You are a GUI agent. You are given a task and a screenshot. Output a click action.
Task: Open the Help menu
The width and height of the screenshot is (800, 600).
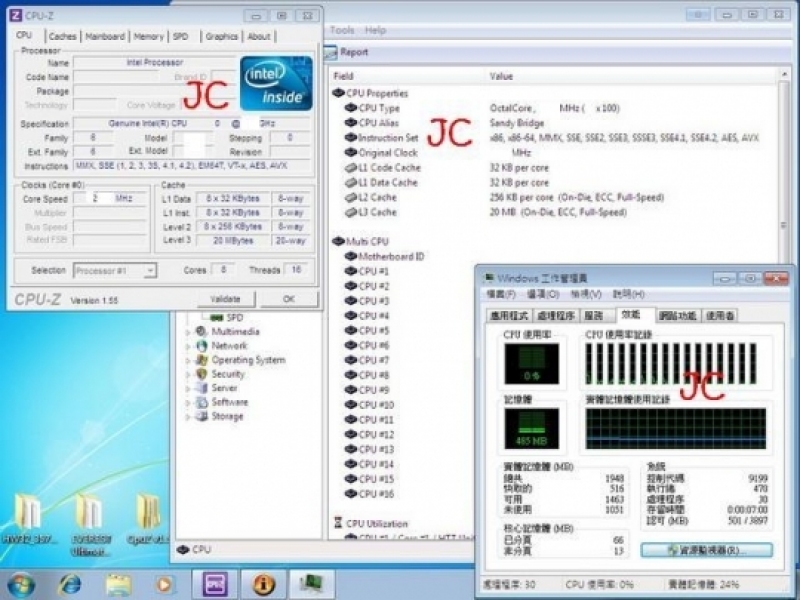coord(375,30)
